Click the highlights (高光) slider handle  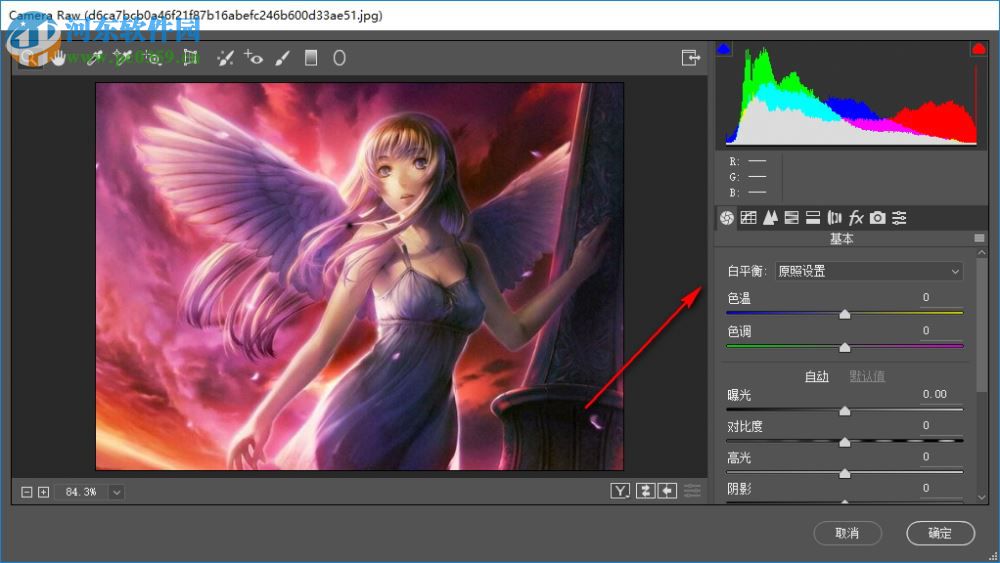(844, 473)
